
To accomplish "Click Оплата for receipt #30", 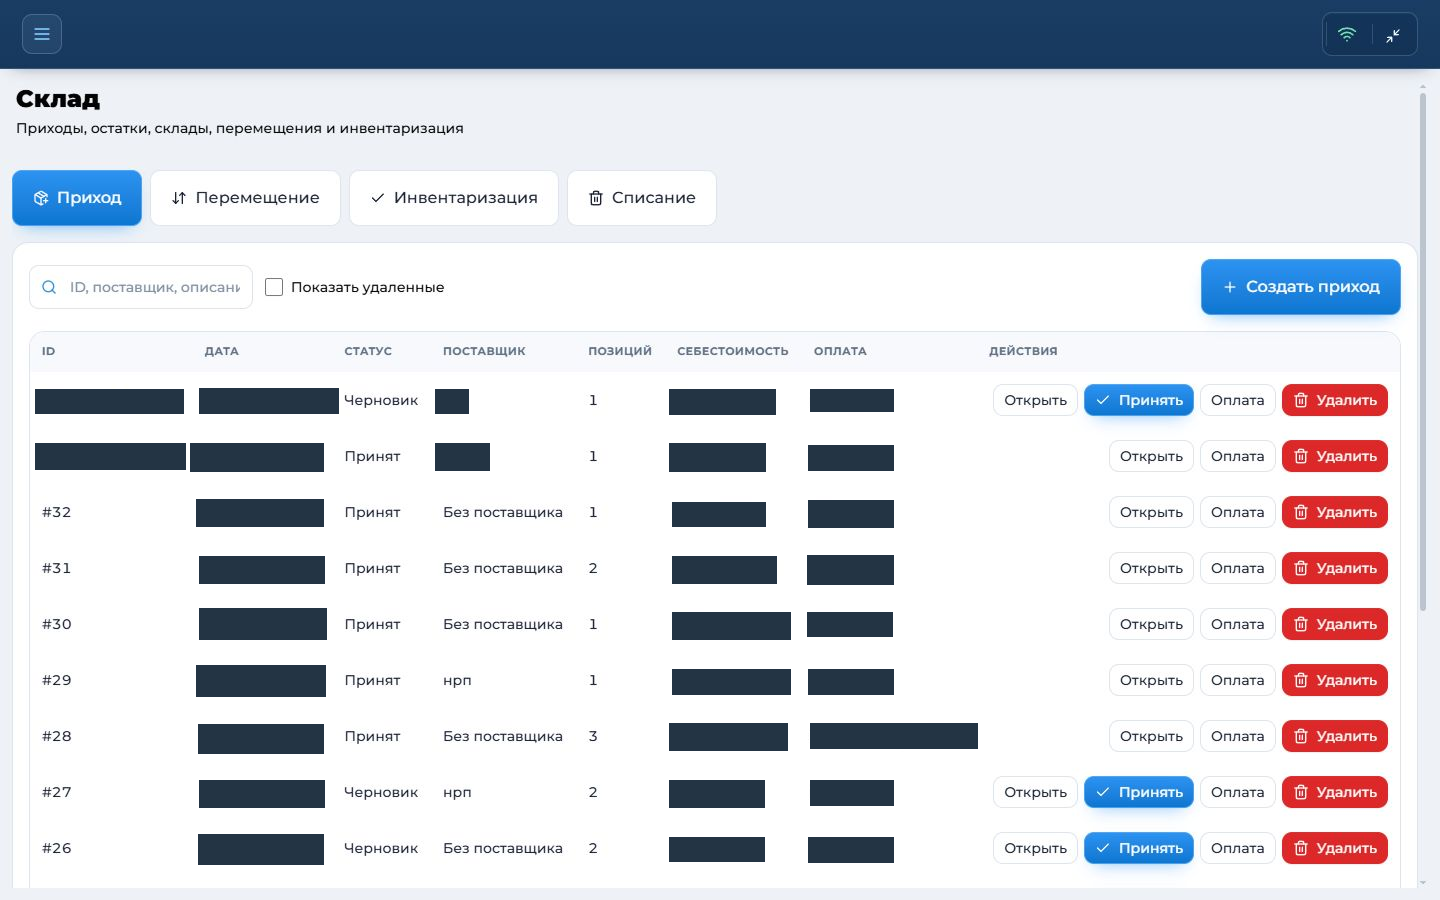I will click(1238, 624).
